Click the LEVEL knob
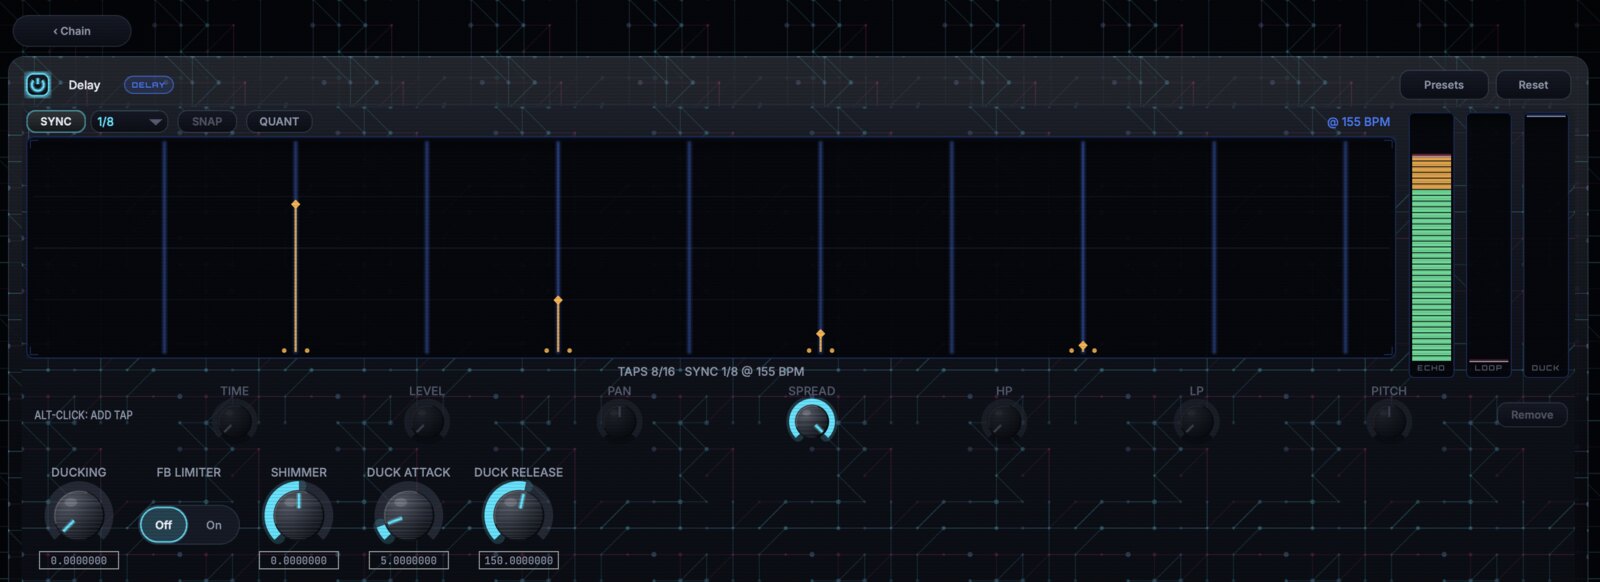 (426, 422)
